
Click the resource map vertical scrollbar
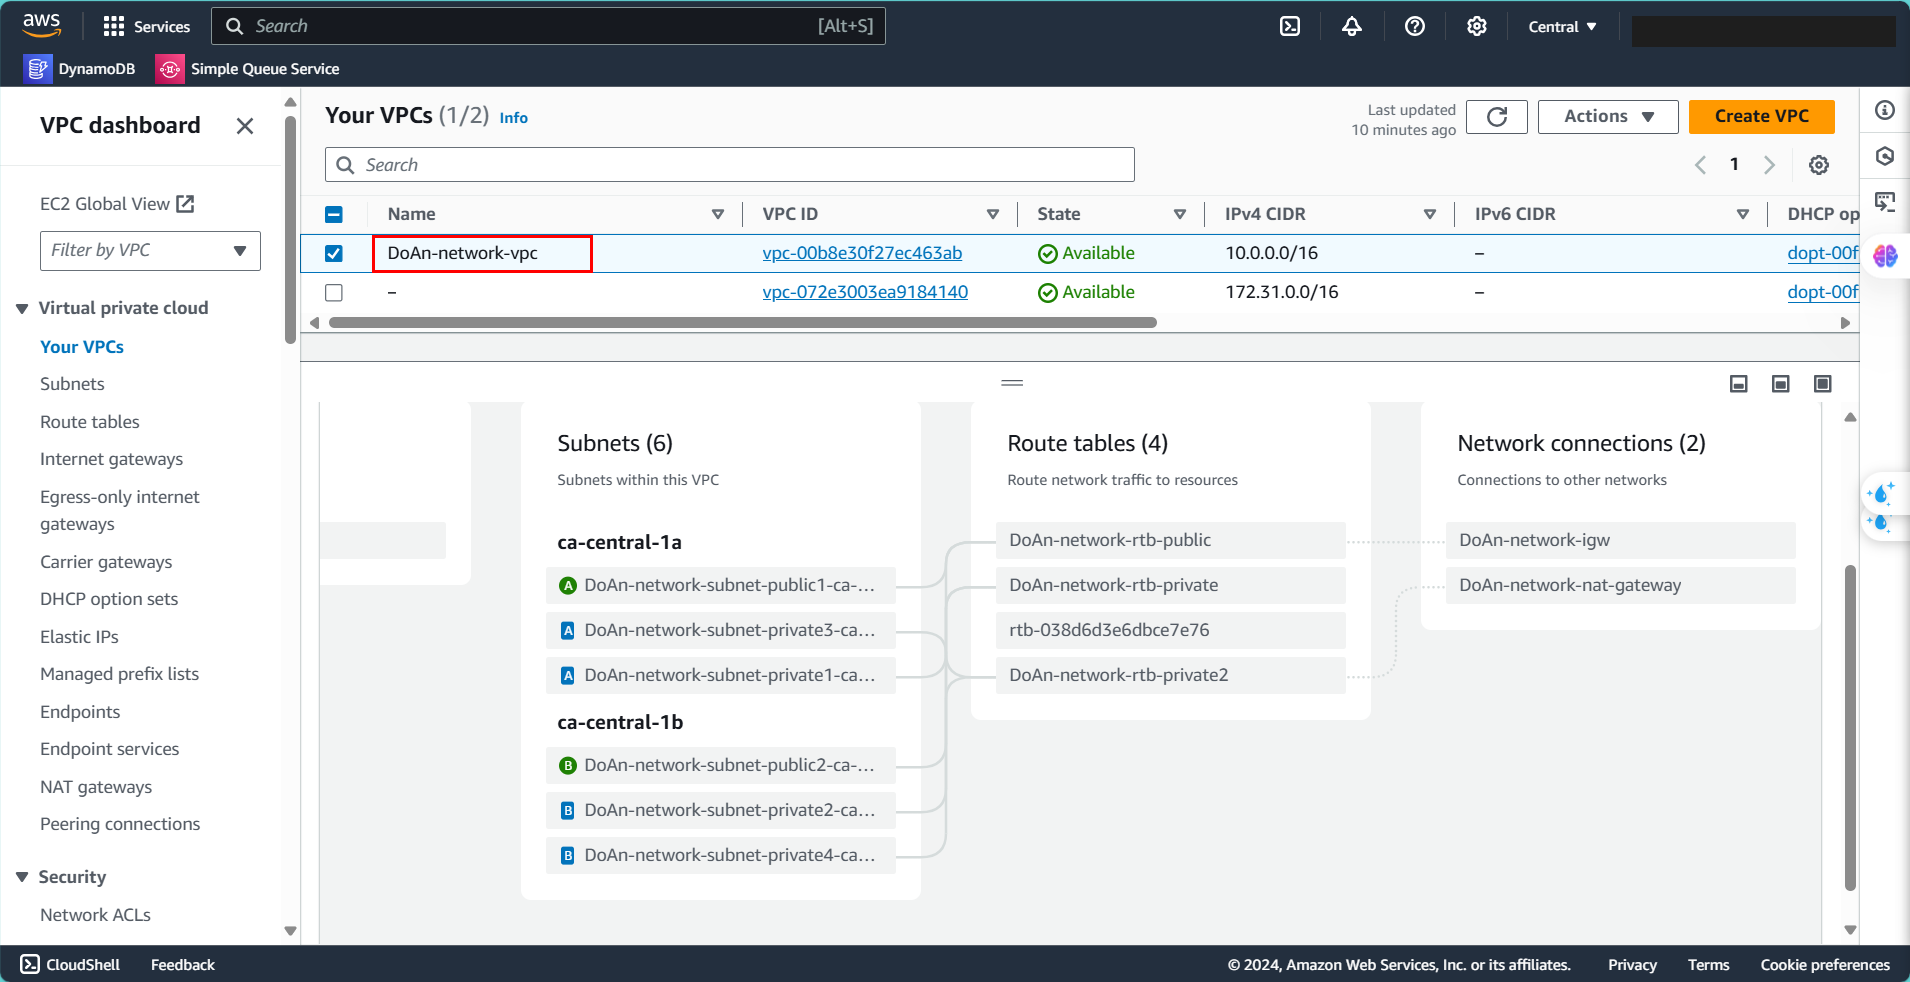pos(1850,727)
